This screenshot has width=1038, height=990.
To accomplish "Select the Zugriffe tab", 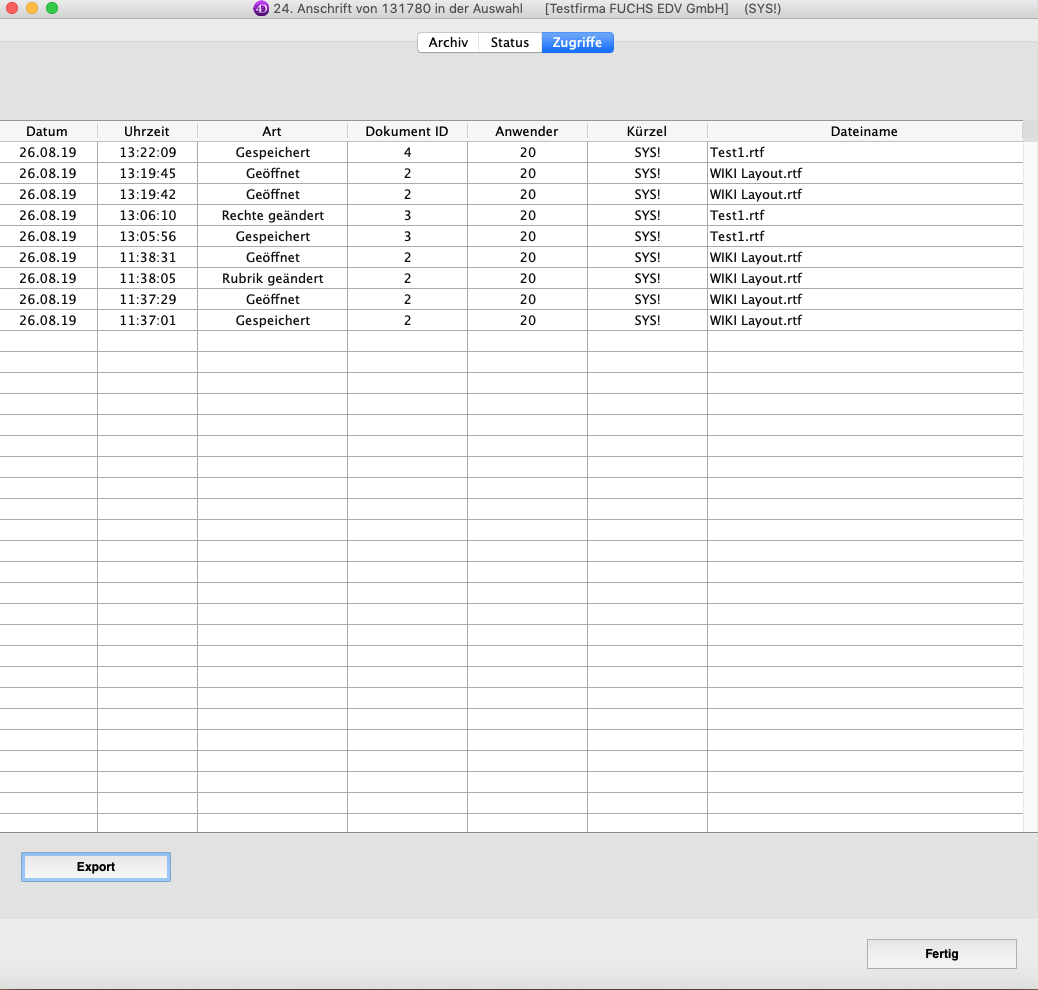I will (x=577, y=43).
